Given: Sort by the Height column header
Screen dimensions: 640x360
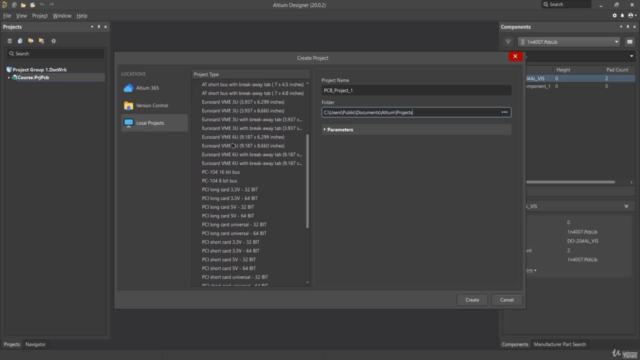Looking at the screenshot, I should (x=563, y=70).
